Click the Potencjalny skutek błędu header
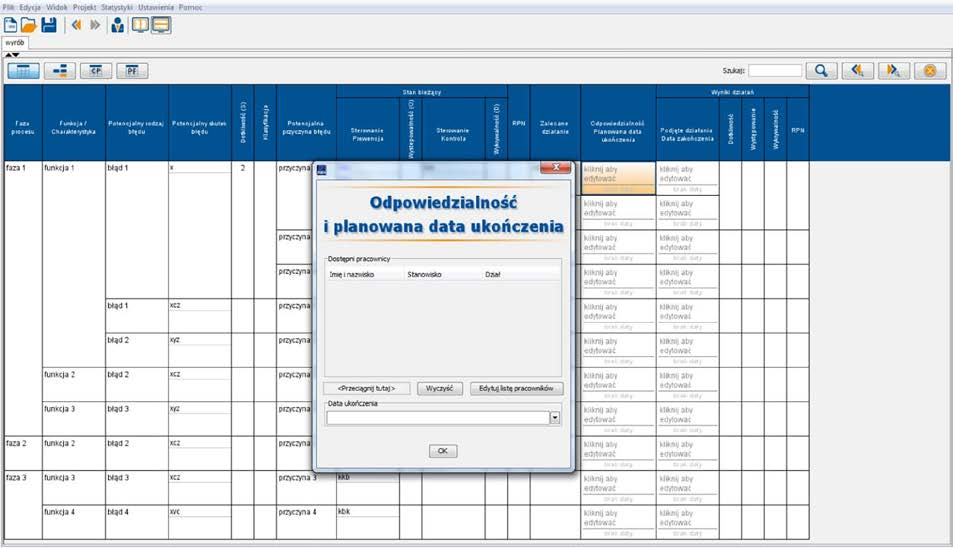The image size is (953, 548). pyautogui.click(x=200, y=123)
